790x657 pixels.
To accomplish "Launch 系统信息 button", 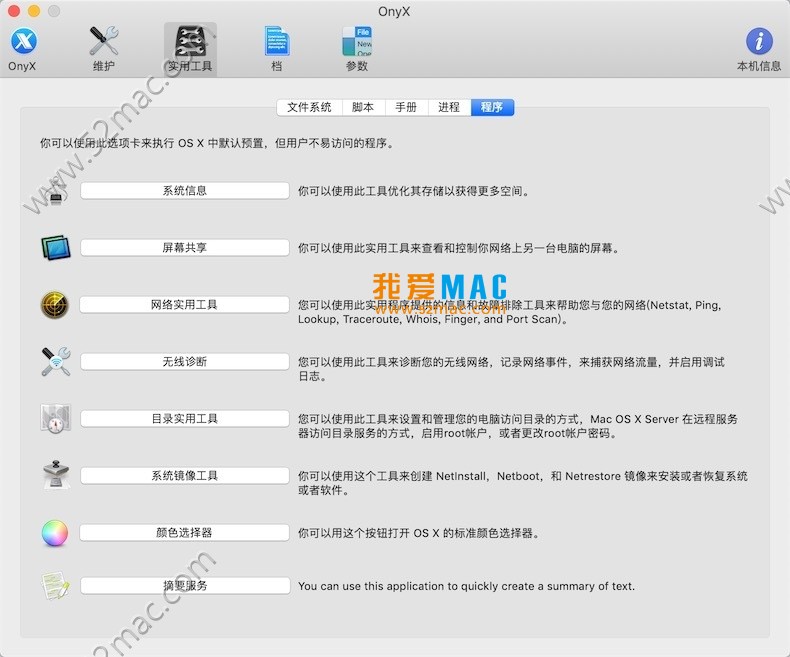I will [x=185, y=191].
